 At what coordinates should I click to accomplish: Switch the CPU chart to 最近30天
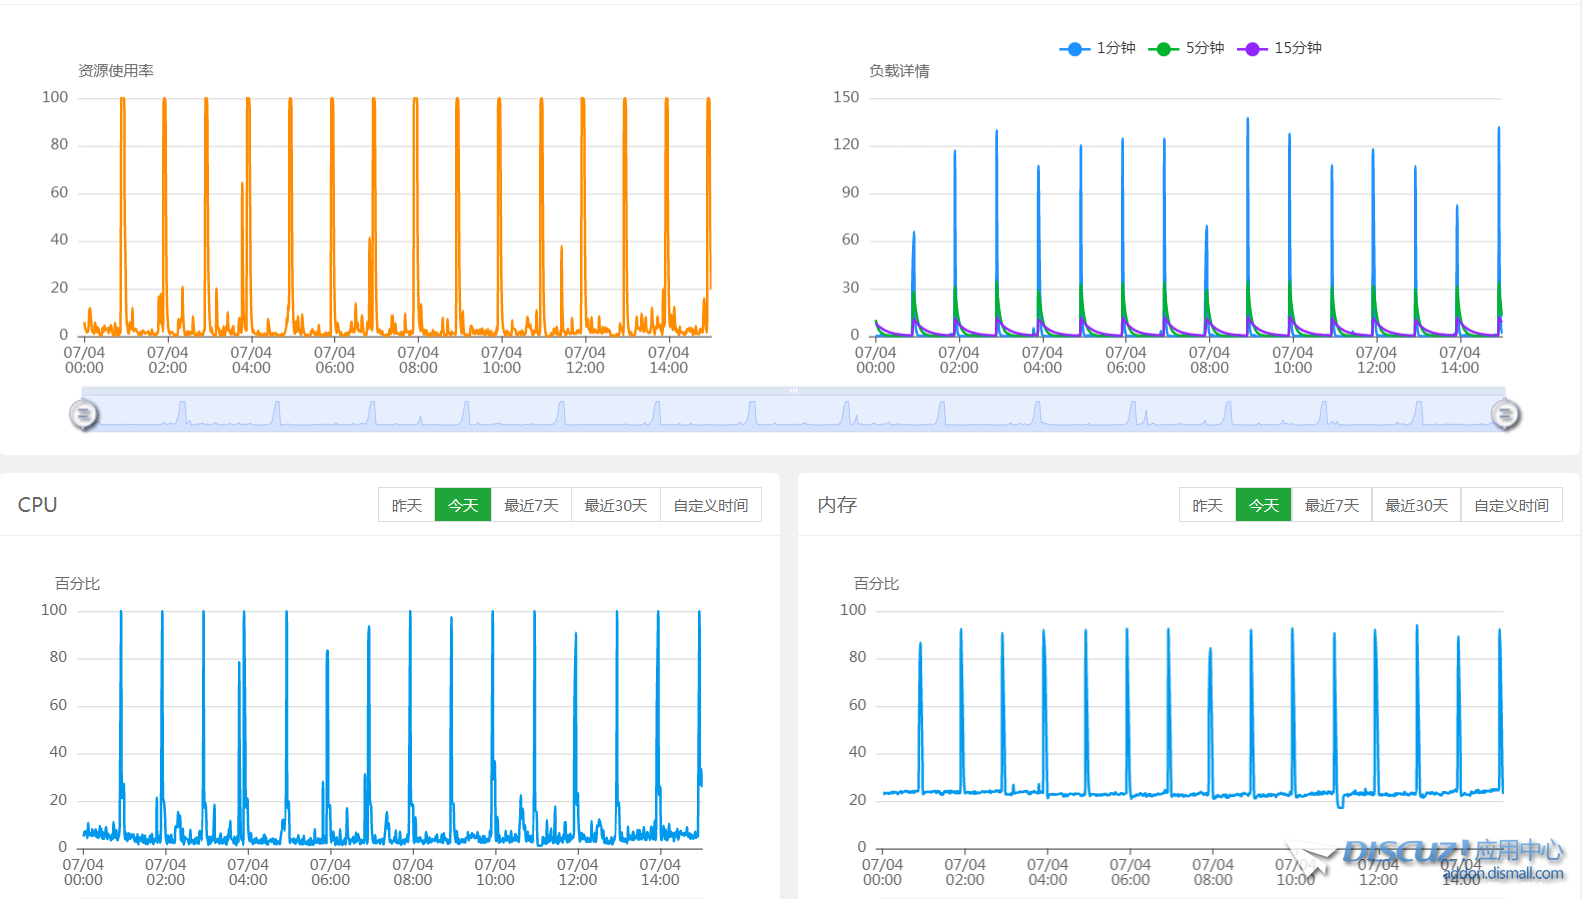[x=616, y=505]
